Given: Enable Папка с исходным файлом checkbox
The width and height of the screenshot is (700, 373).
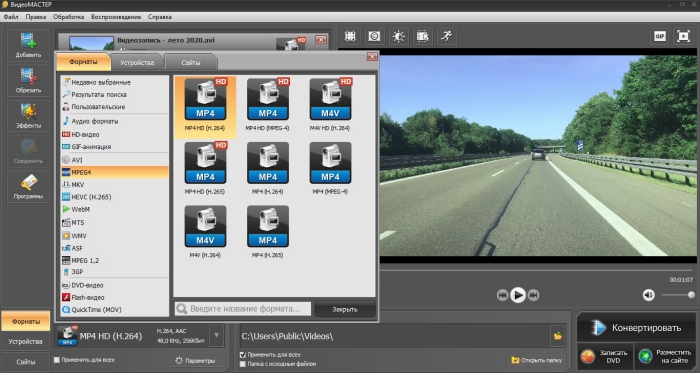Looking at the screenshot, I should (242, 364).
